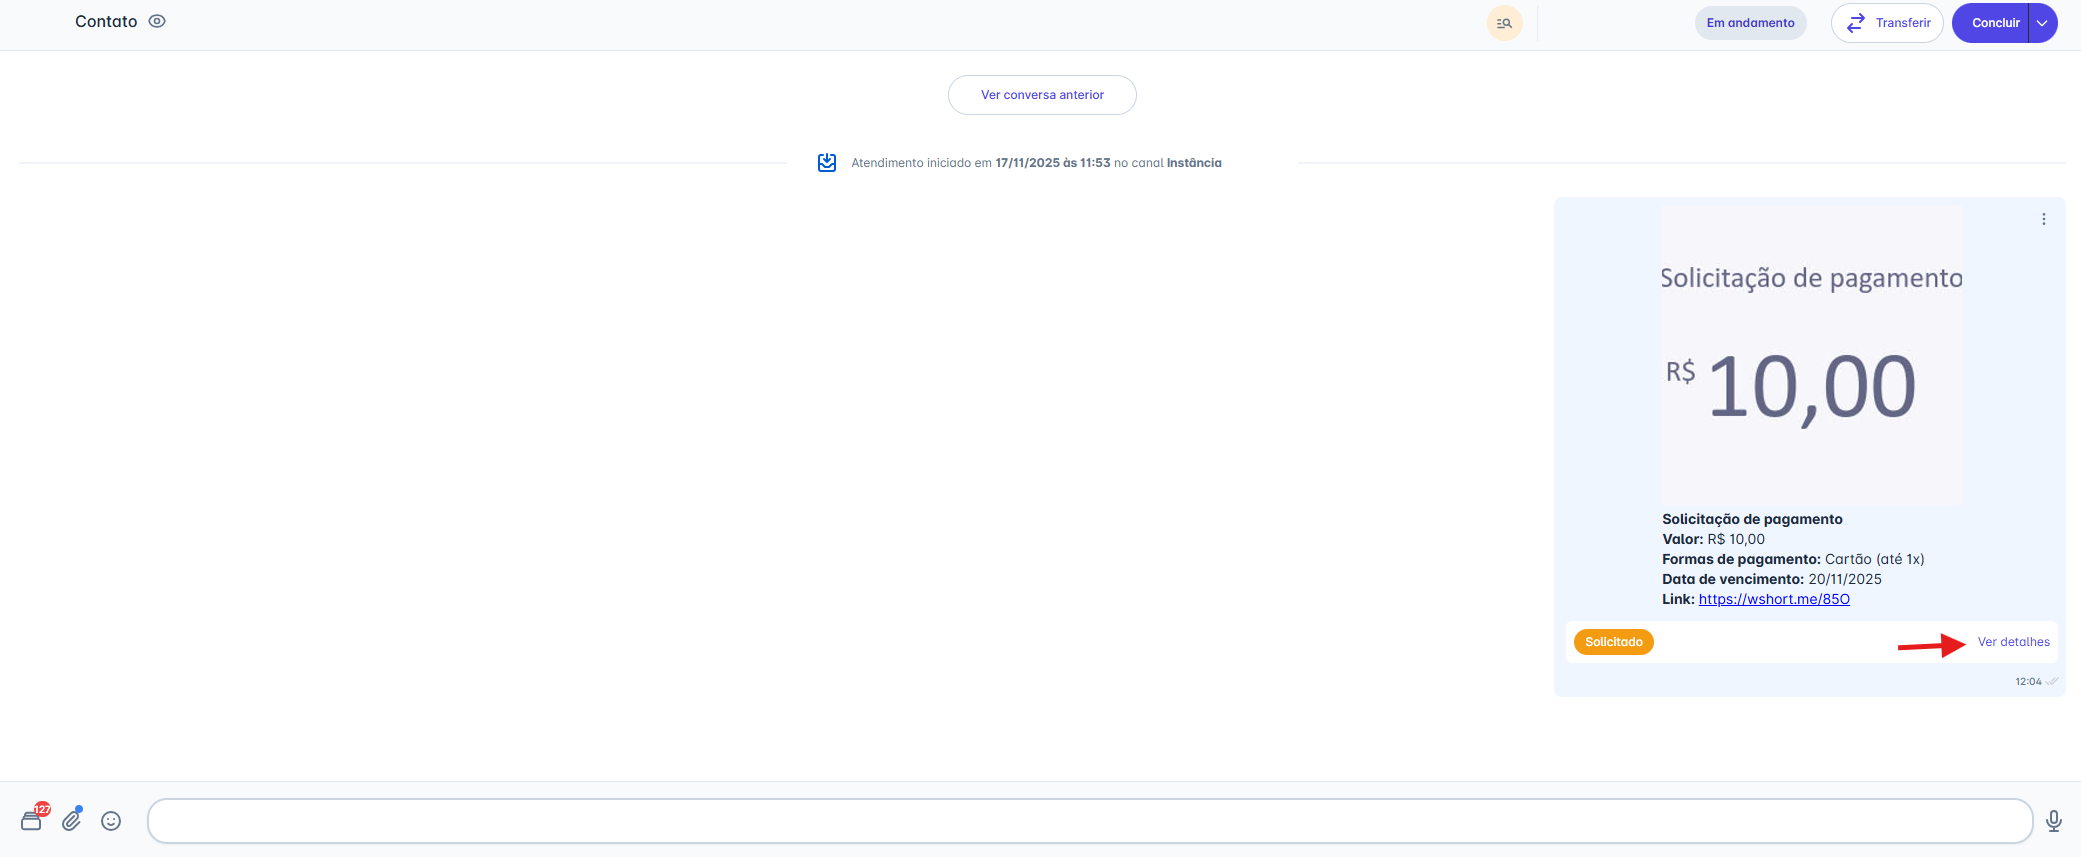Screen dimensions: 2081x857
Task: Click the Em andamento status badge
Action: pos(1750,23)
